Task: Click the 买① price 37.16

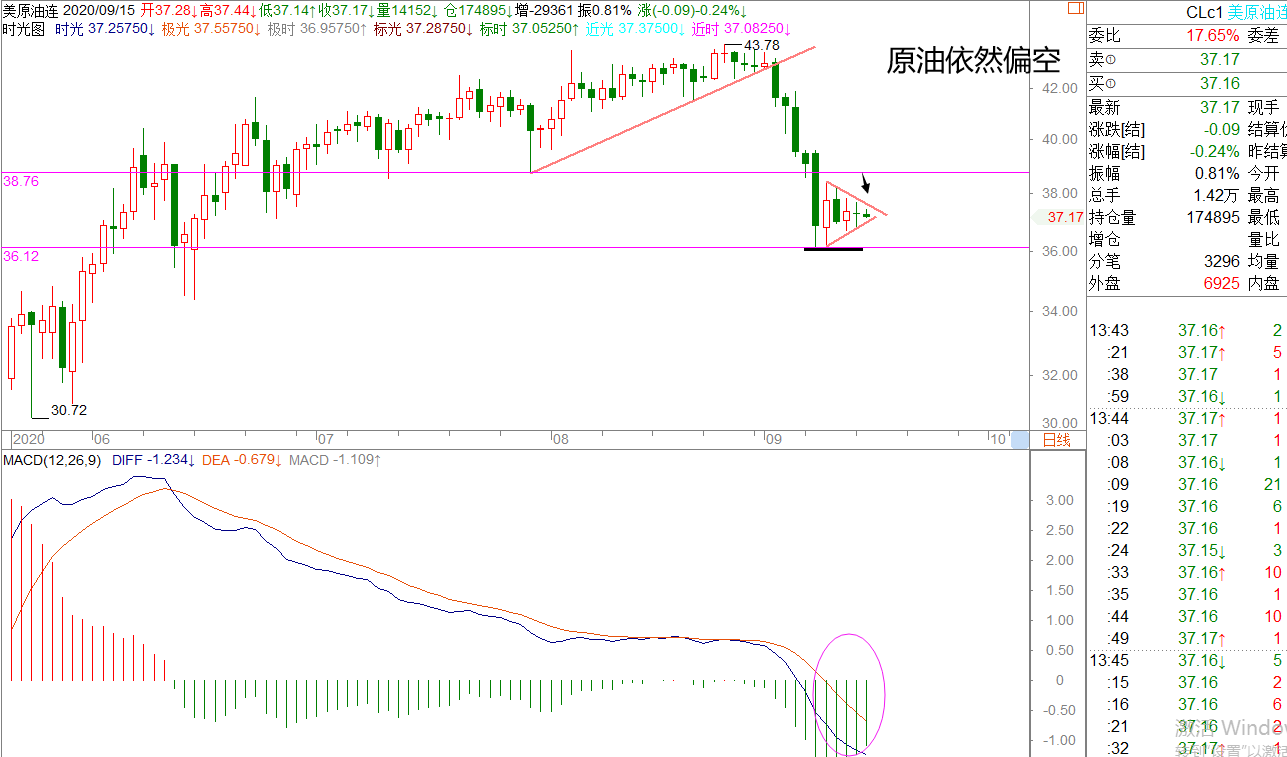Action: point(1220,83)
